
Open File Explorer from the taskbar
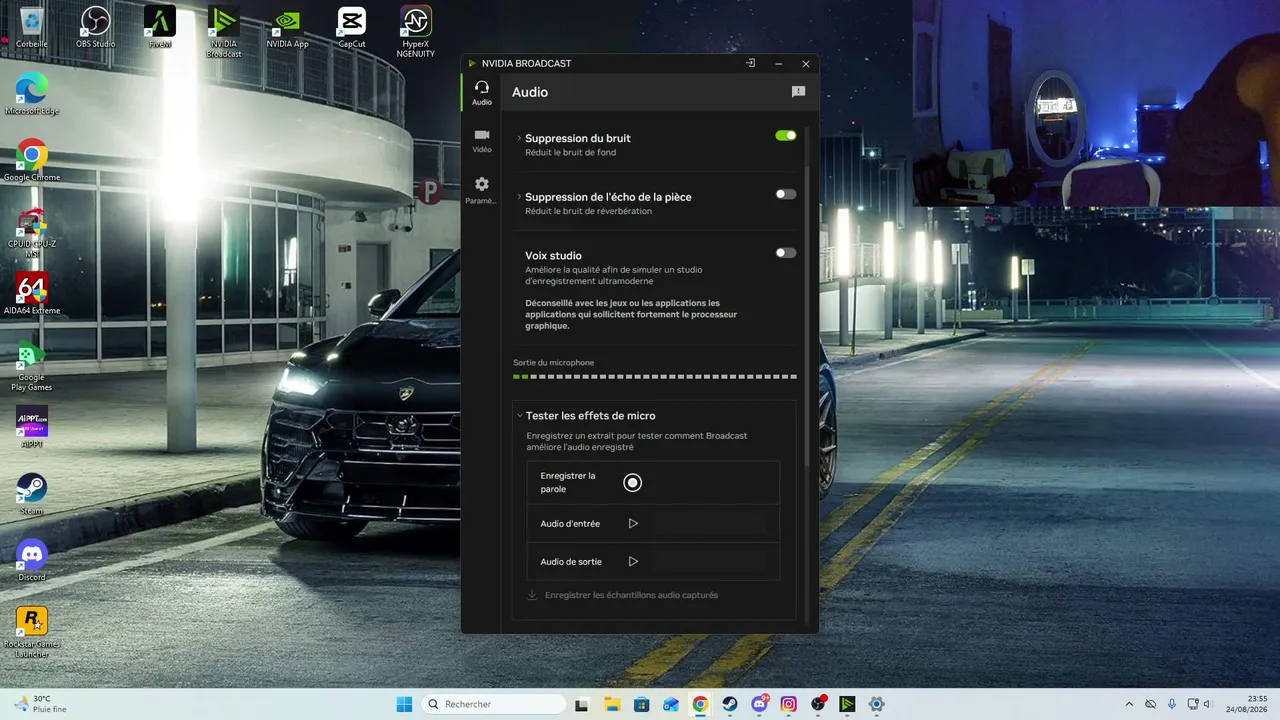tap(612, 704)
